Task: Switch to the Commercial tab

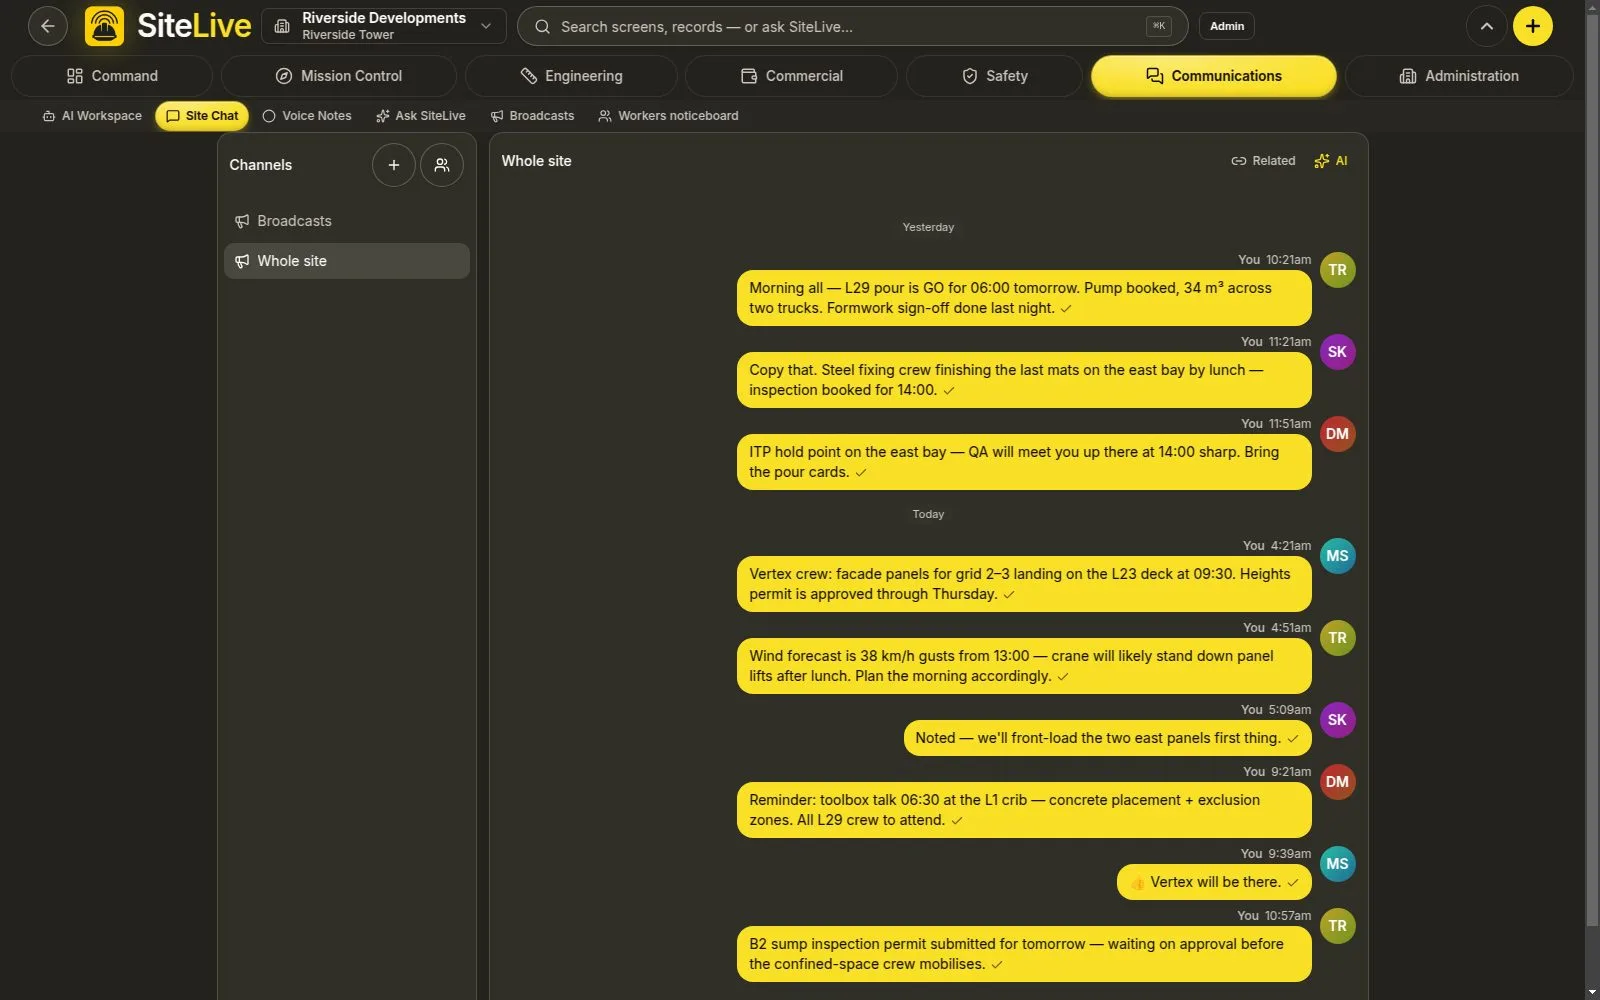Action: coord(791,76)
